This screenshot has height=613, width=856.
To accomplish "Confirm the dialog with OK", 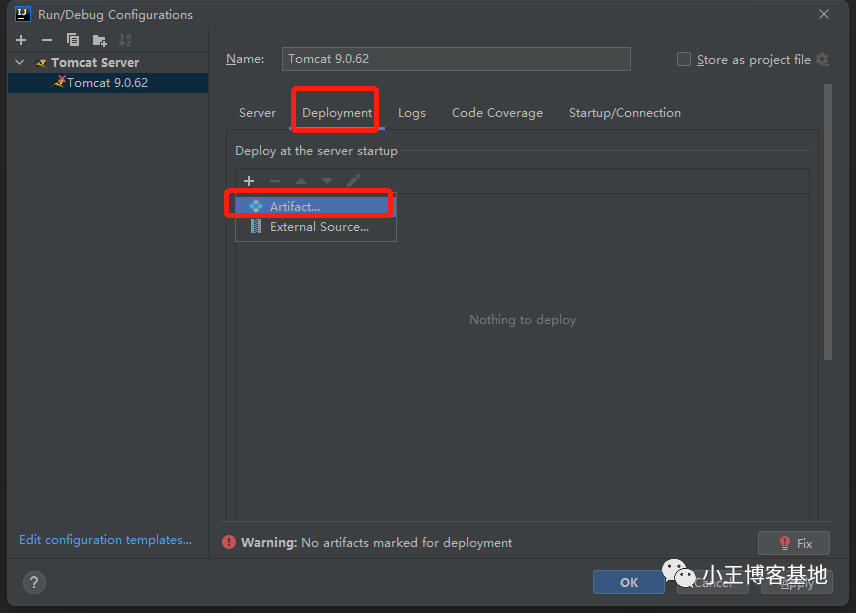I will (628, 582).
